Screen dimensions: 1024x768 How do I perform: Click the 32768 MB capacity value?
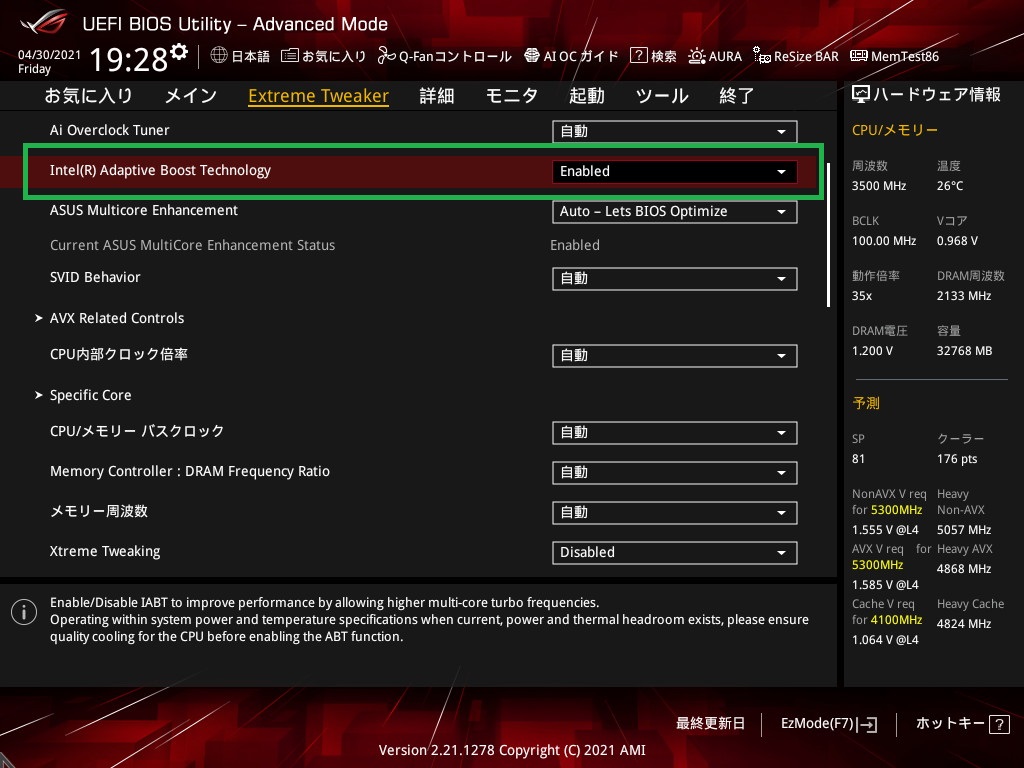tap(965, 351)
